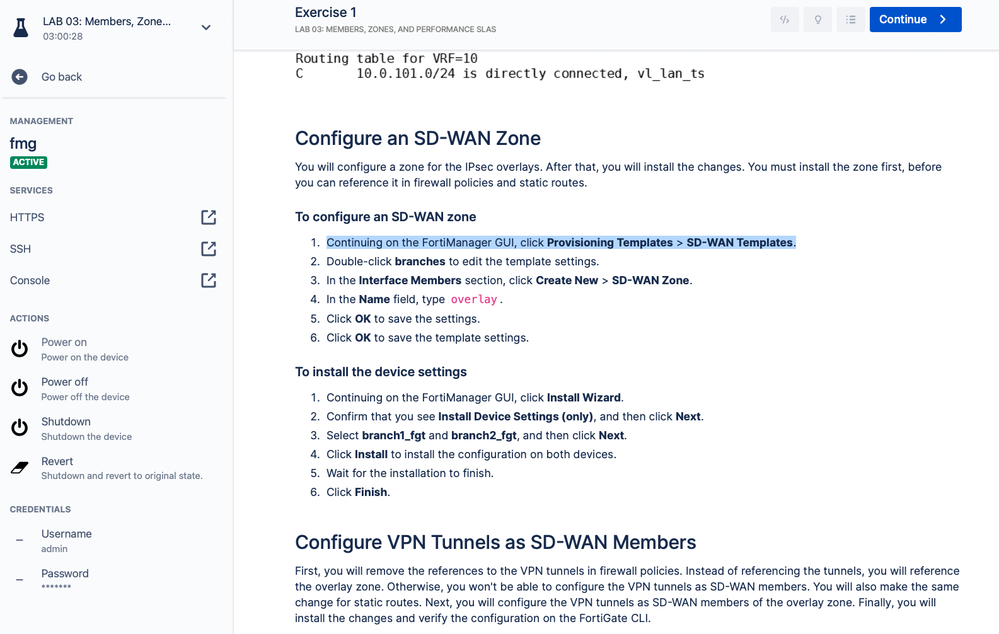The width and height of the screenshot is (999, 634).
Task: Click the ACTIVE status badge
Action: [29, 162]
